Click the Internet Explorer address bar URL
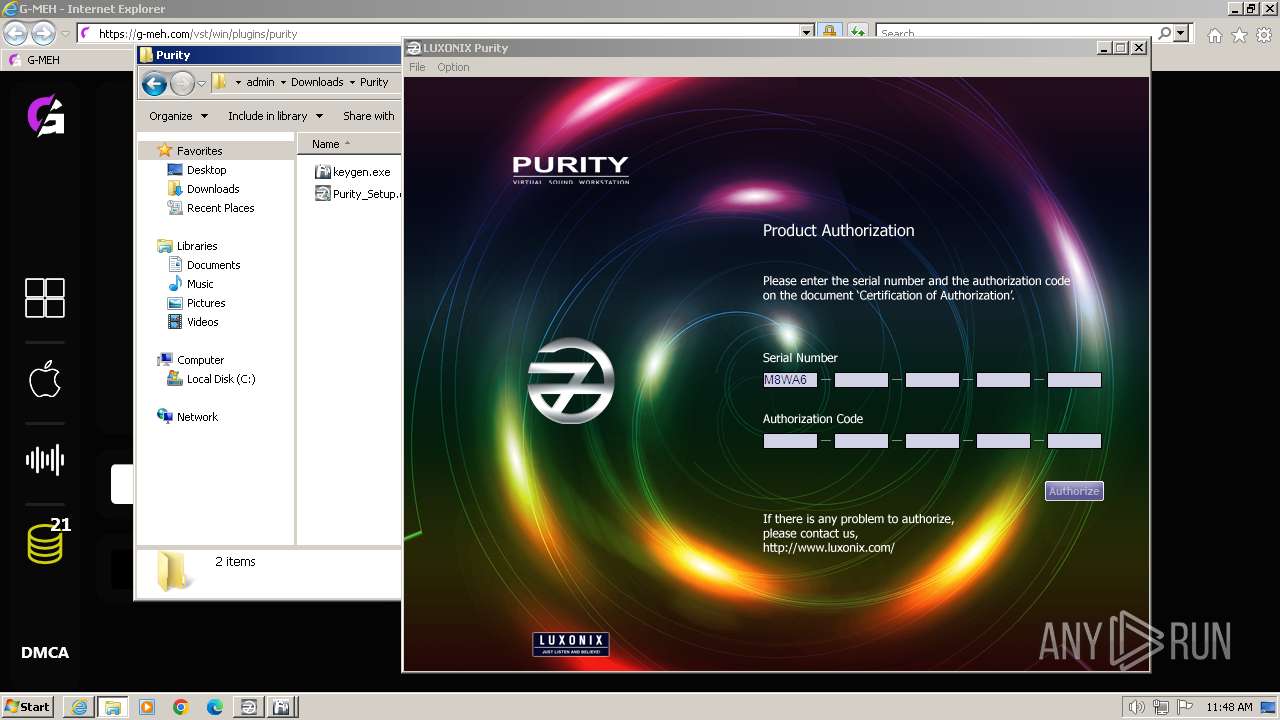 pos(198,34)
